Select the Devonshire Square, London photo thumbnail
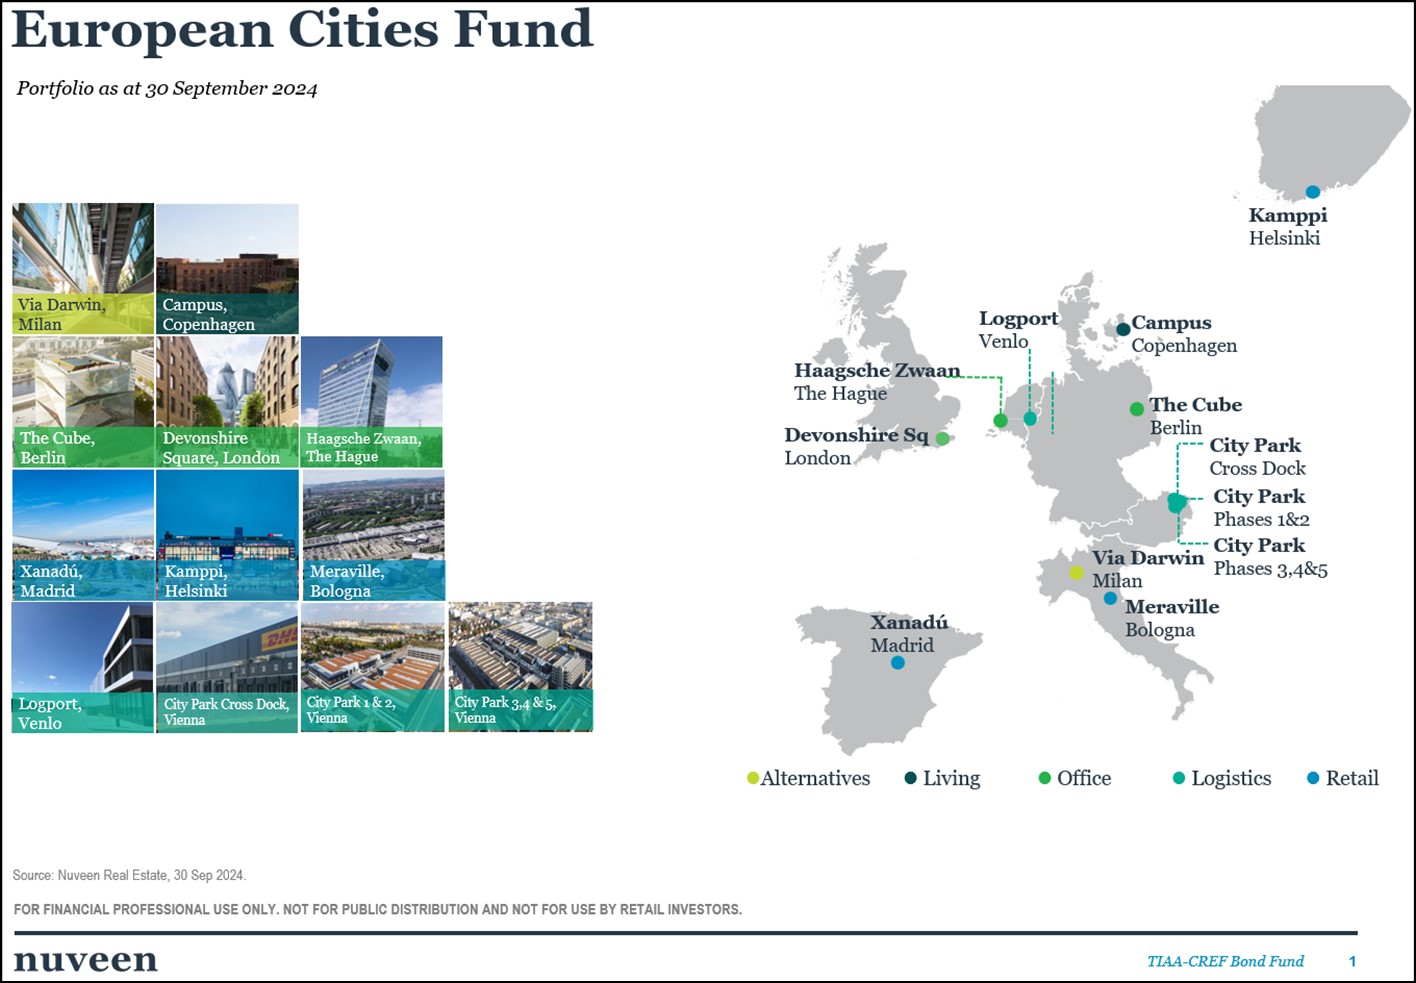The height and width of the screenshot is (983, 1416). [227, 402]
